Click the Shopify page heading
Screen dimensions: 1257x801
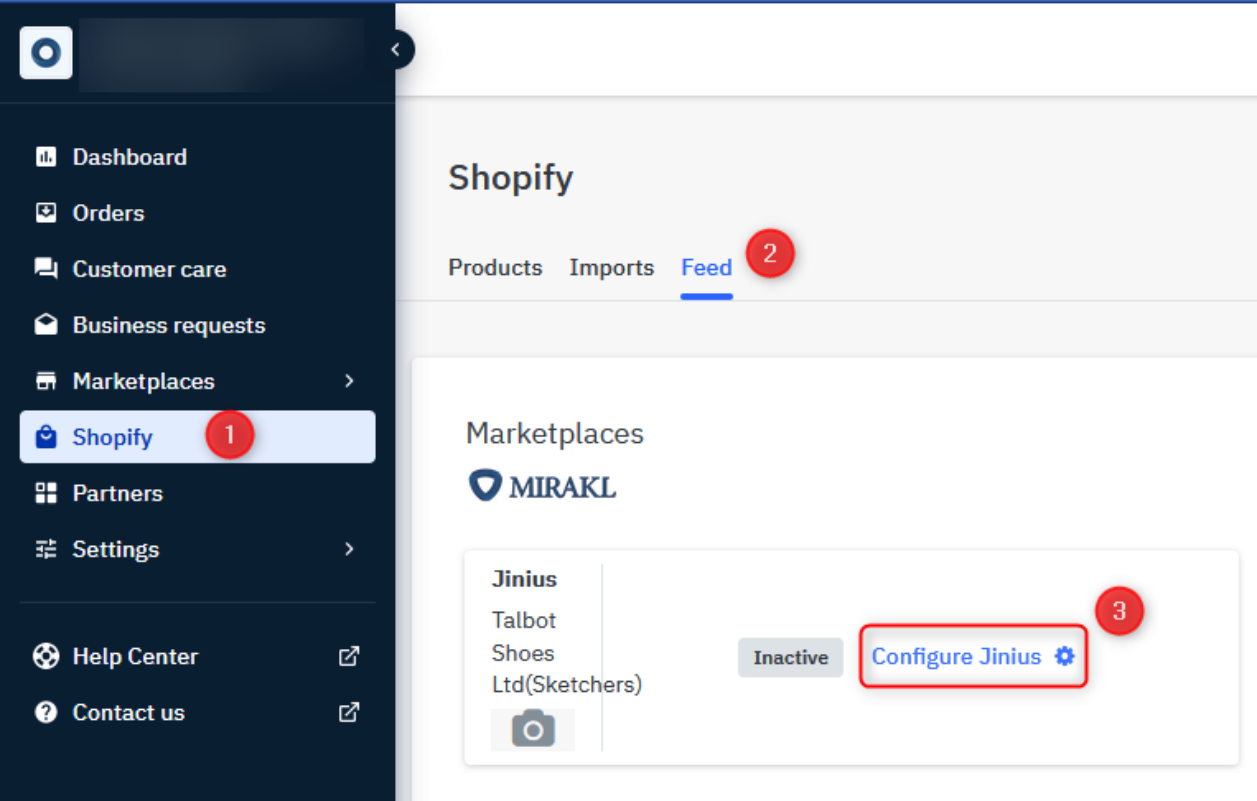click(511, 178)
